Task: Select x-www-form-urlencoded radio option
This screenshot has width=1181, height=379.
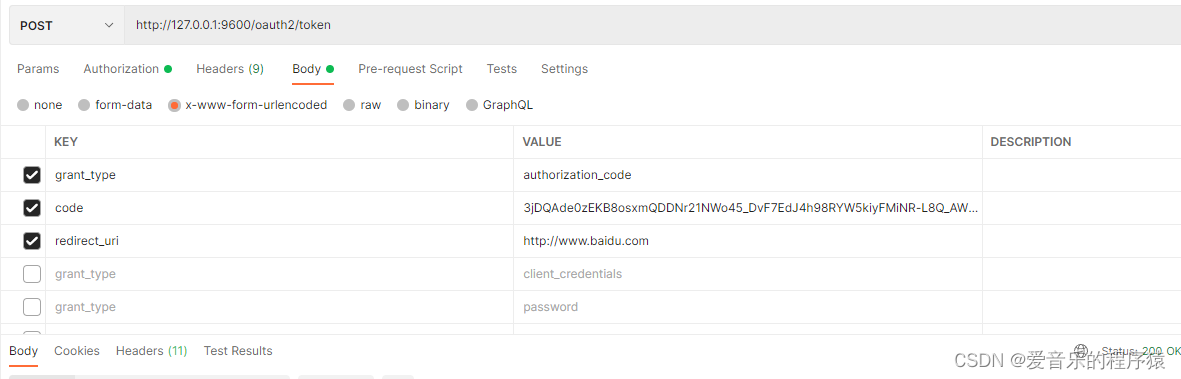Action: point(248,105)
